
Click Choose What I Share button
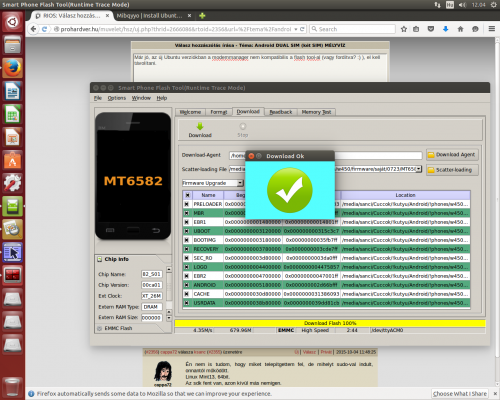pos(460,394)
